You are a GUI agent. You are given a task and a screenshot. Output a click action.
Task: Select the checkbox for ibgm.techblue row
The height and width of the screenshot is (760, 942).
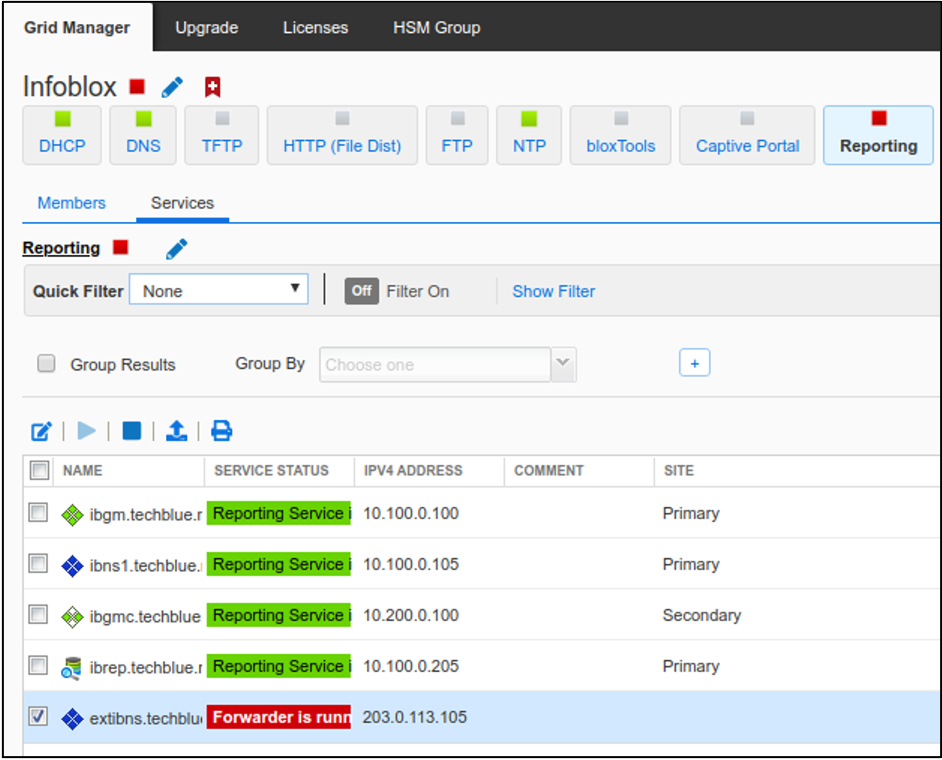[x=38, y=513]
